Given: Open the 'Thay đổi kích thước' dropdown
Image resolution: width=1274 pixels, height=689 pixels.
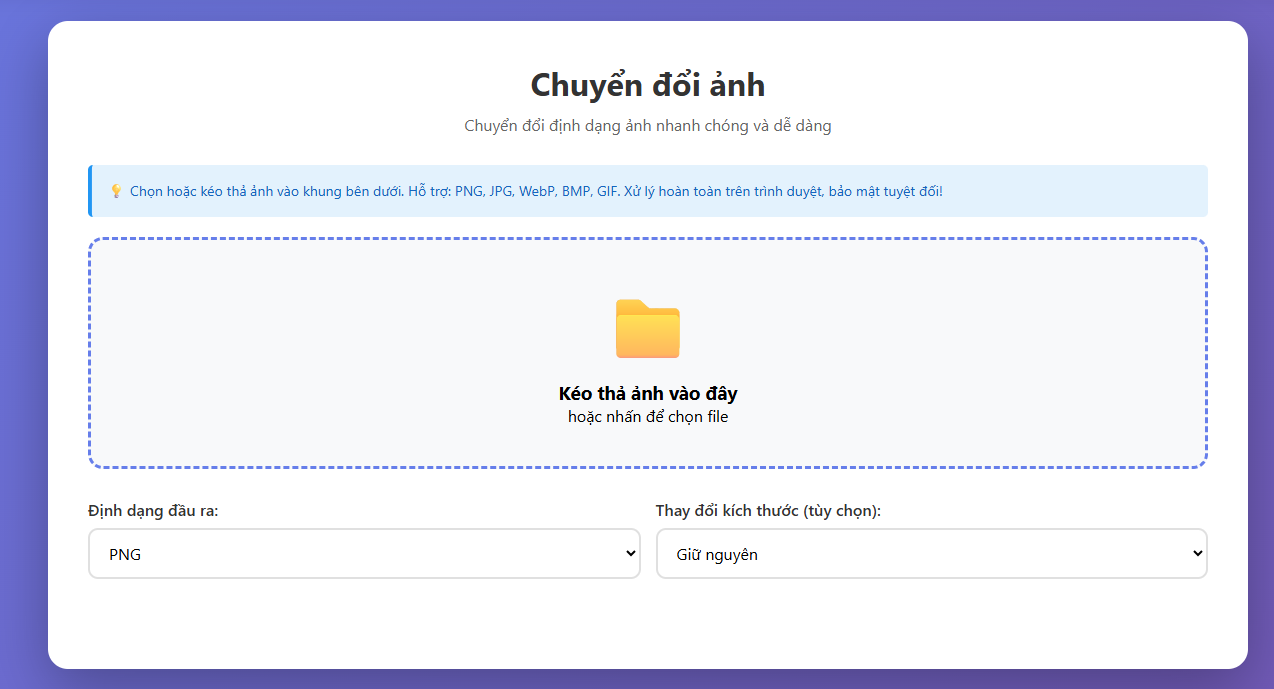Looking at the screenshot, I should coord(931,553).
